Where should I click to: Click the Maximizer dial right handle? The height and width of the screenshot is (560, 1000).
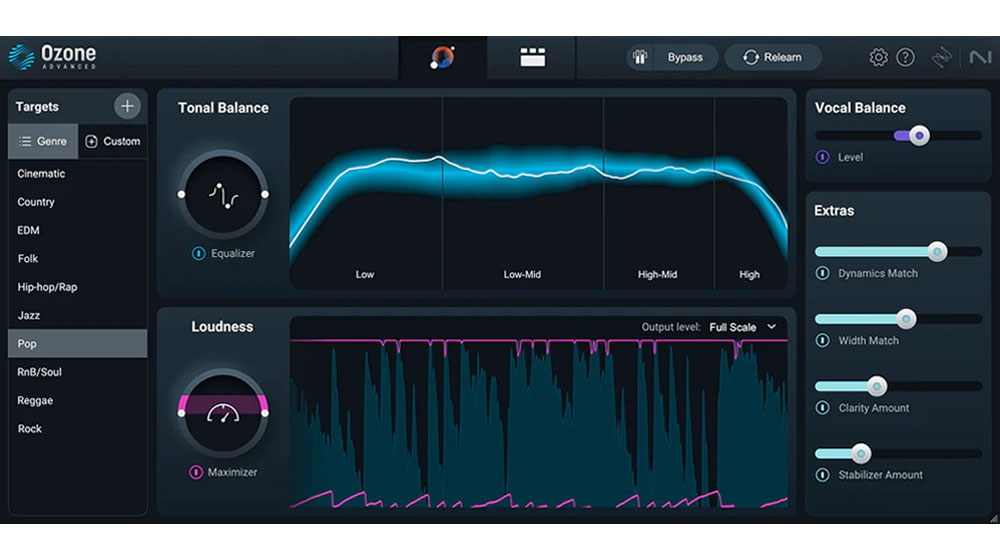[265, 413]
